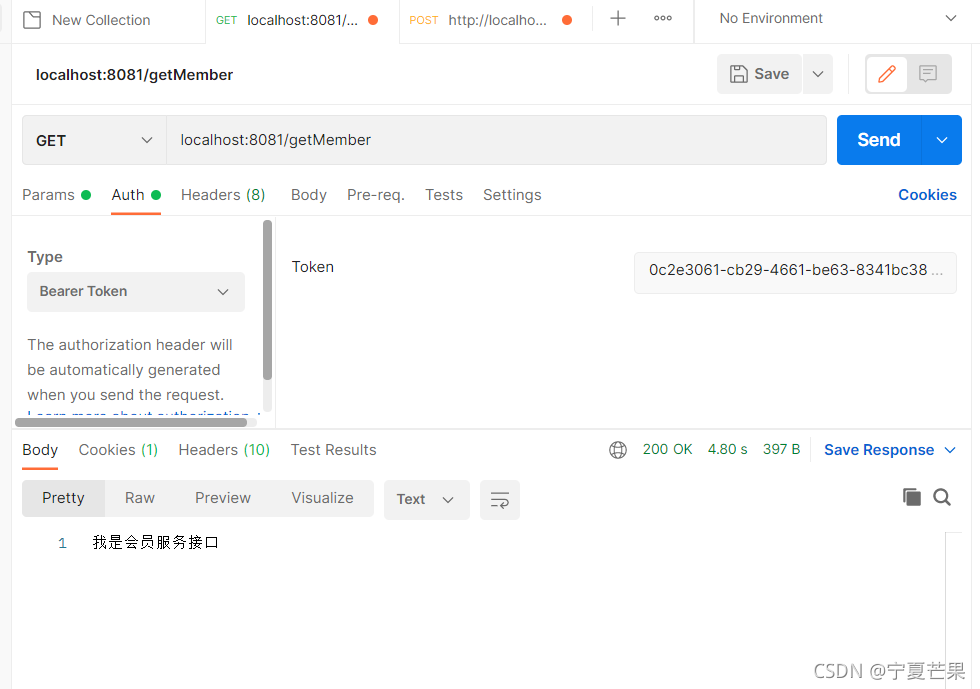Screen dimensions: 980x689
Task: Open the HTTP method GET dropdown
Action: [94, 140]
